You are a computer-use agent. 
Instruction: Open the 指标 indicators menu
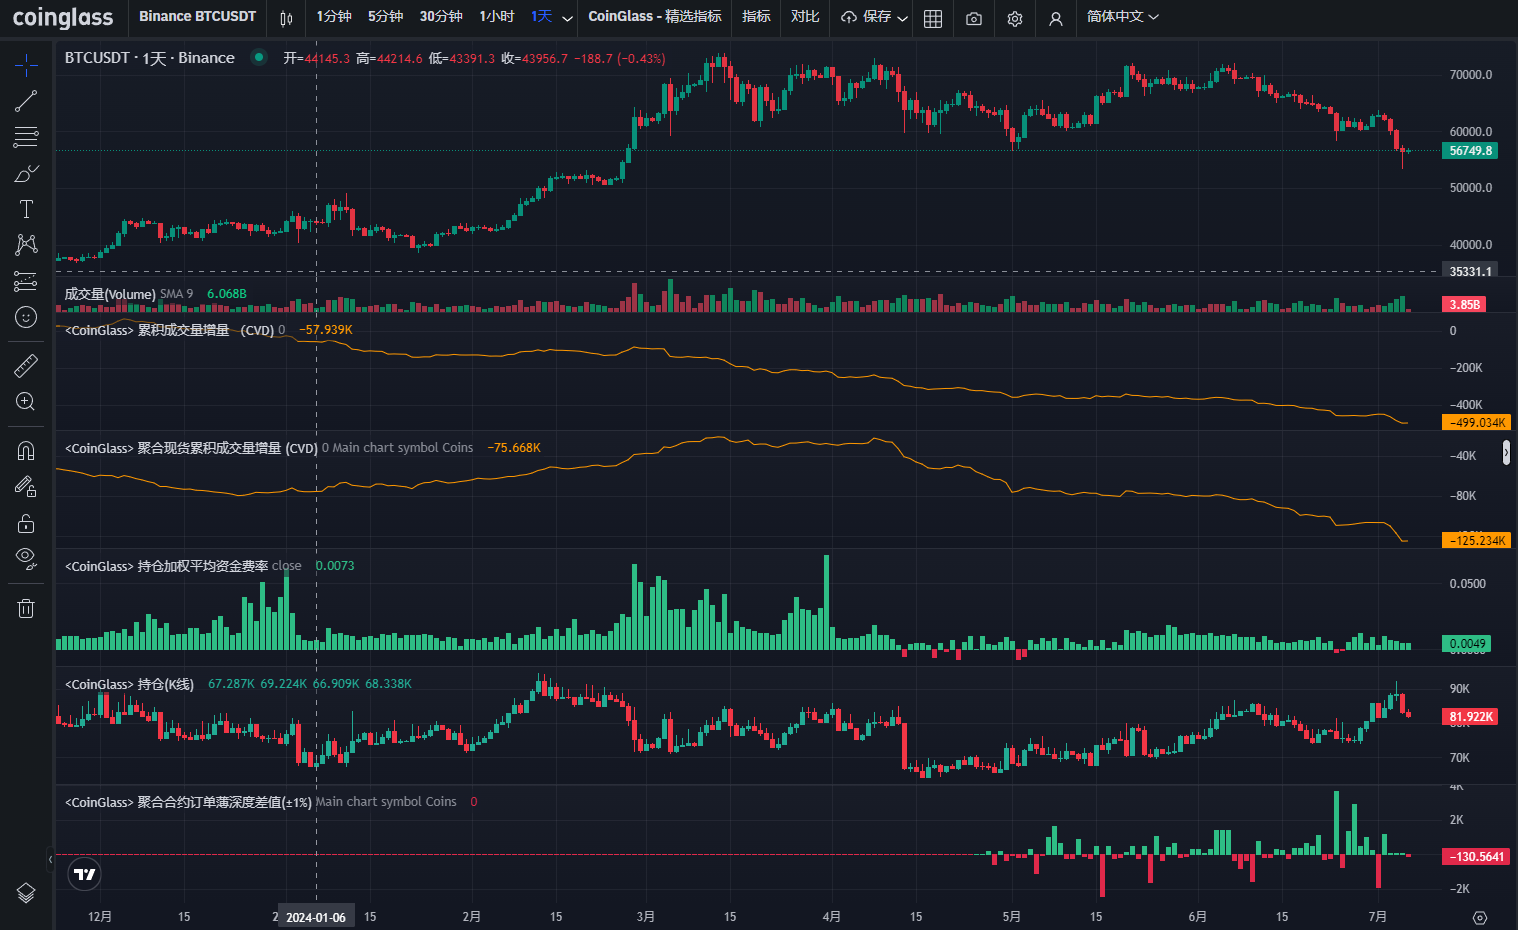coord(757,17)
